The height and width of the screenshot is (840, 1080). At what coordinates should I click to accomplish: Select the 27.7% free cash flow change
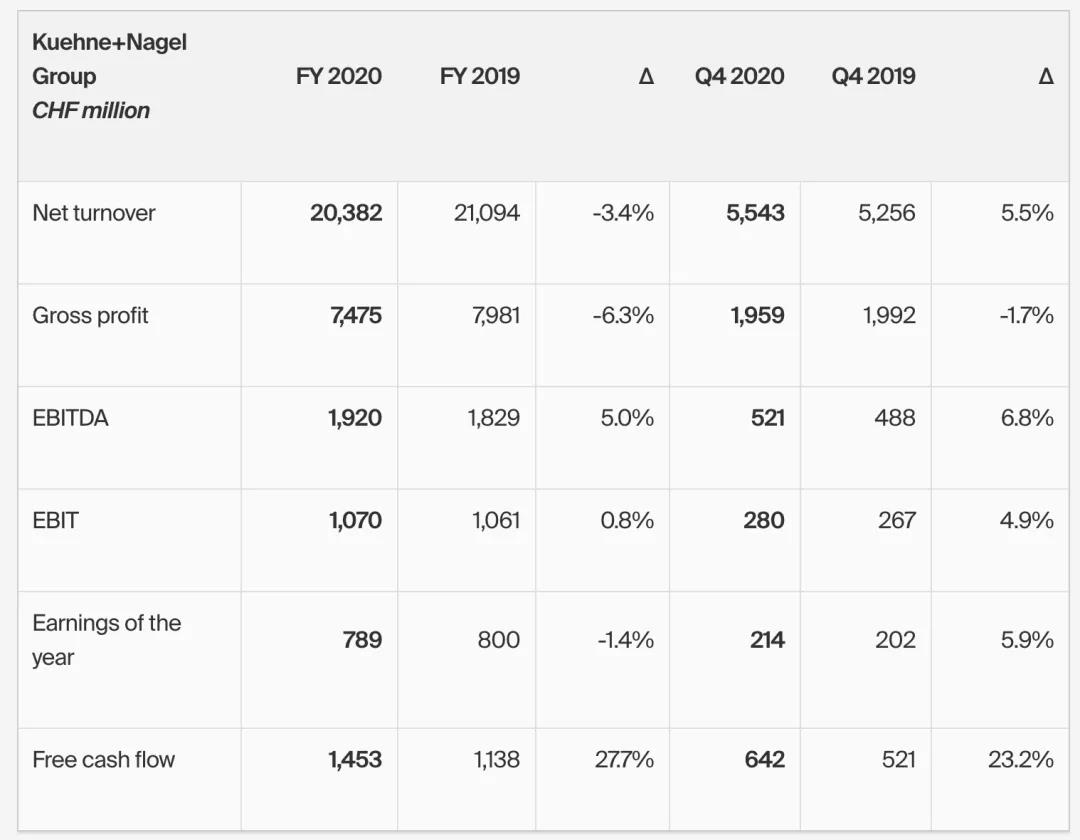tap(624, 760)
